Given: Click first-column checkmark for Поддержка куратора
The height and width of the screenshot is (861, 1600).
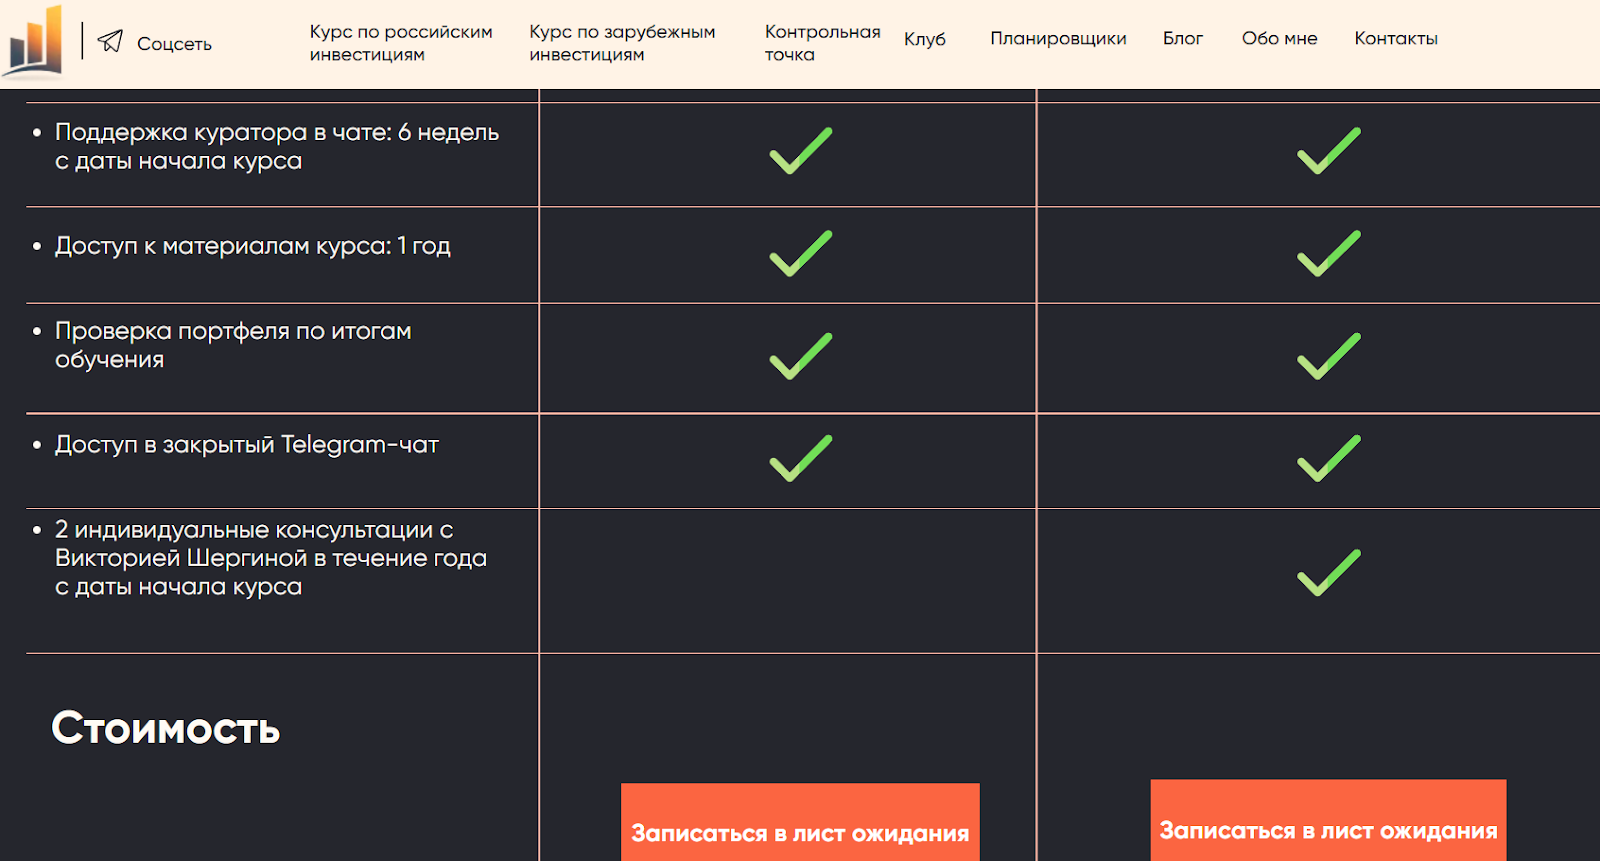Looking at the screenshot, I should point(801,151).
